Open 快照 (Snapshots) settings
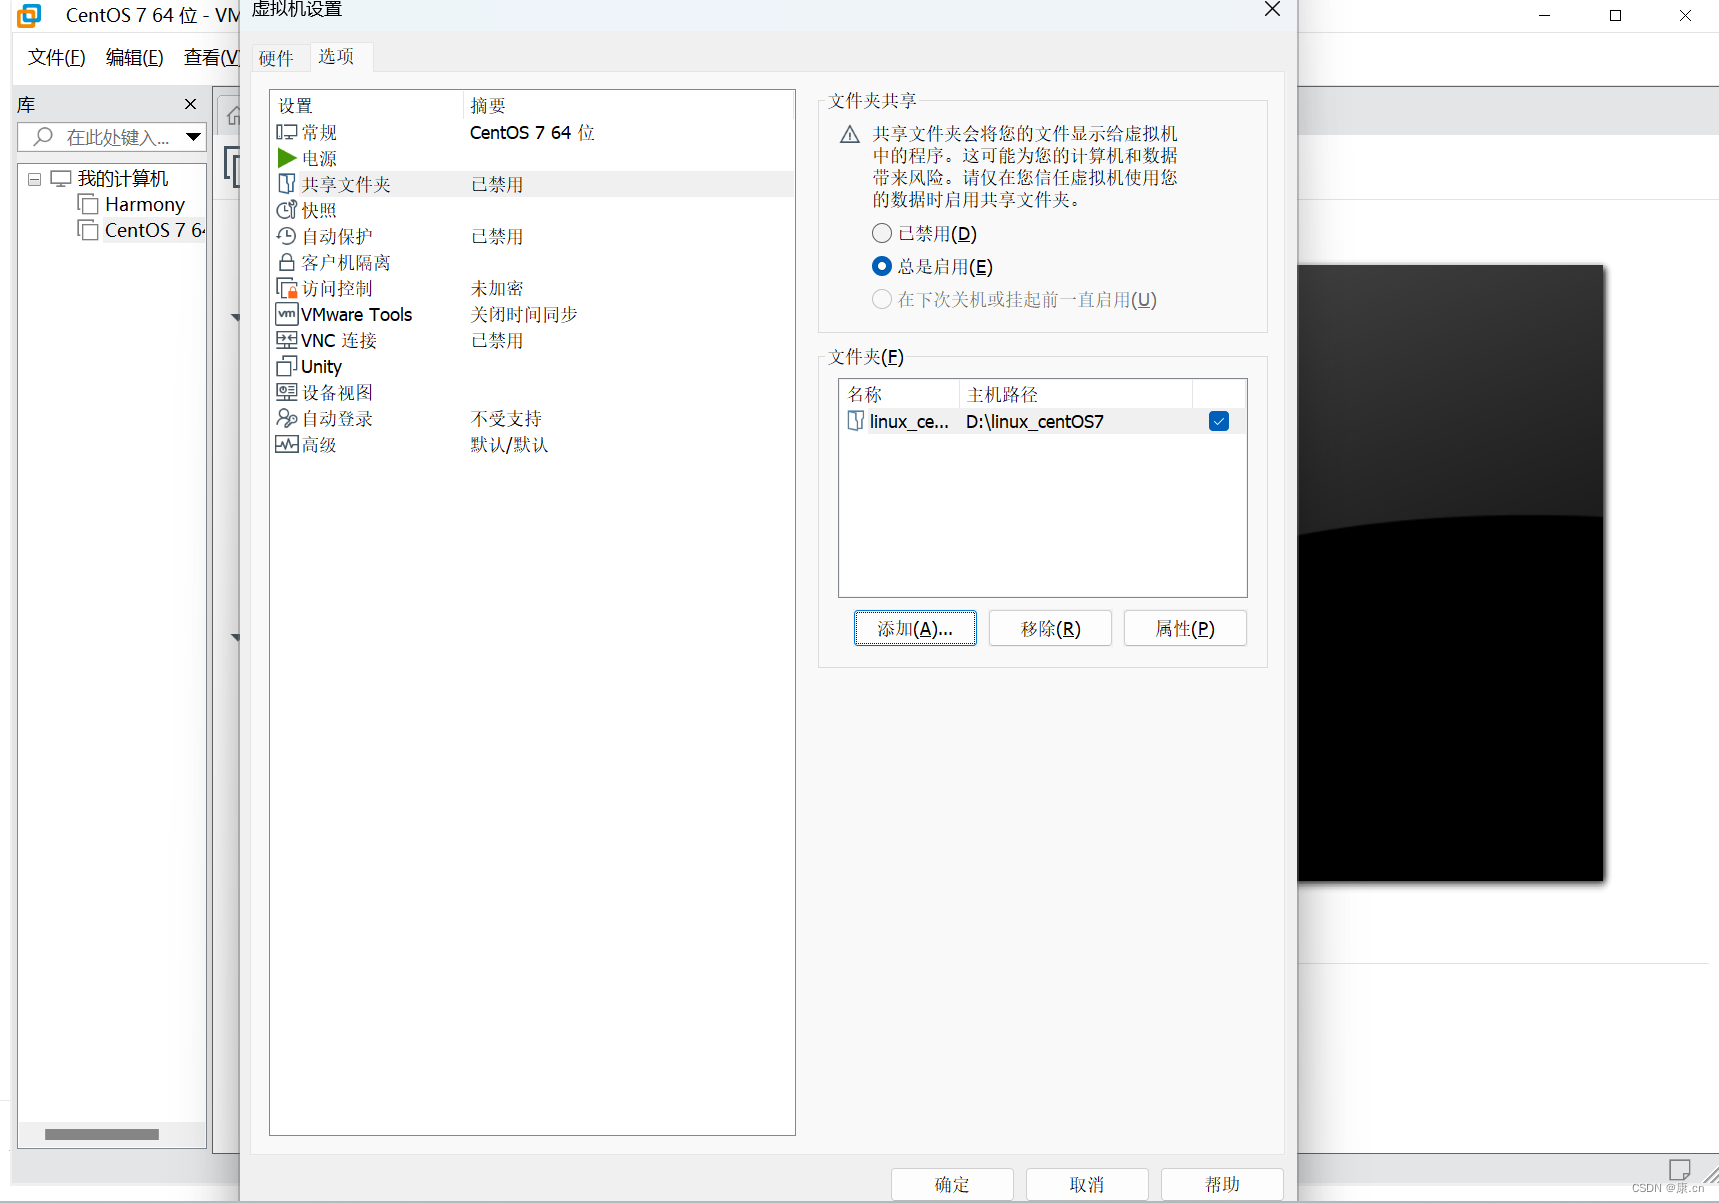 [x=320, y=209]
